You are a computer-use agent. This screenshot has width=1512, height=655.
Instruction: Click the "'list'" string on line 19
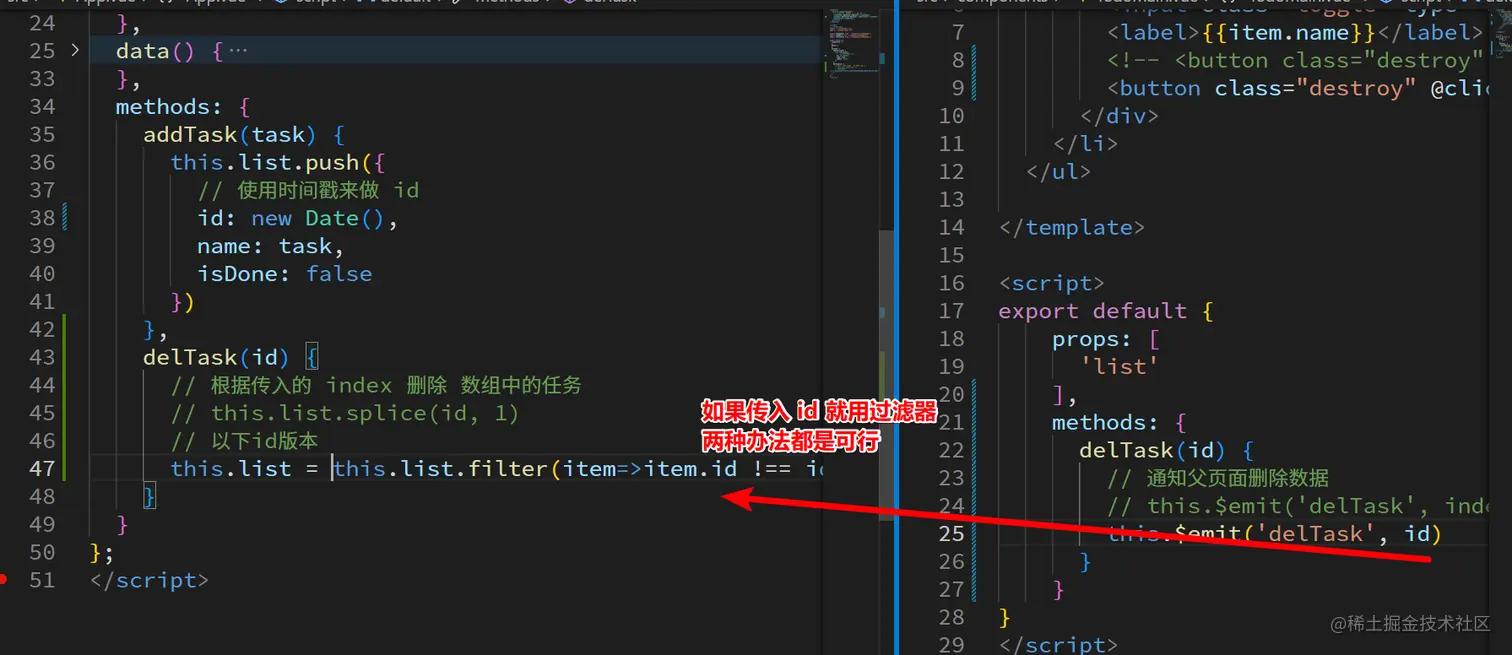[x=1119, y=367]
